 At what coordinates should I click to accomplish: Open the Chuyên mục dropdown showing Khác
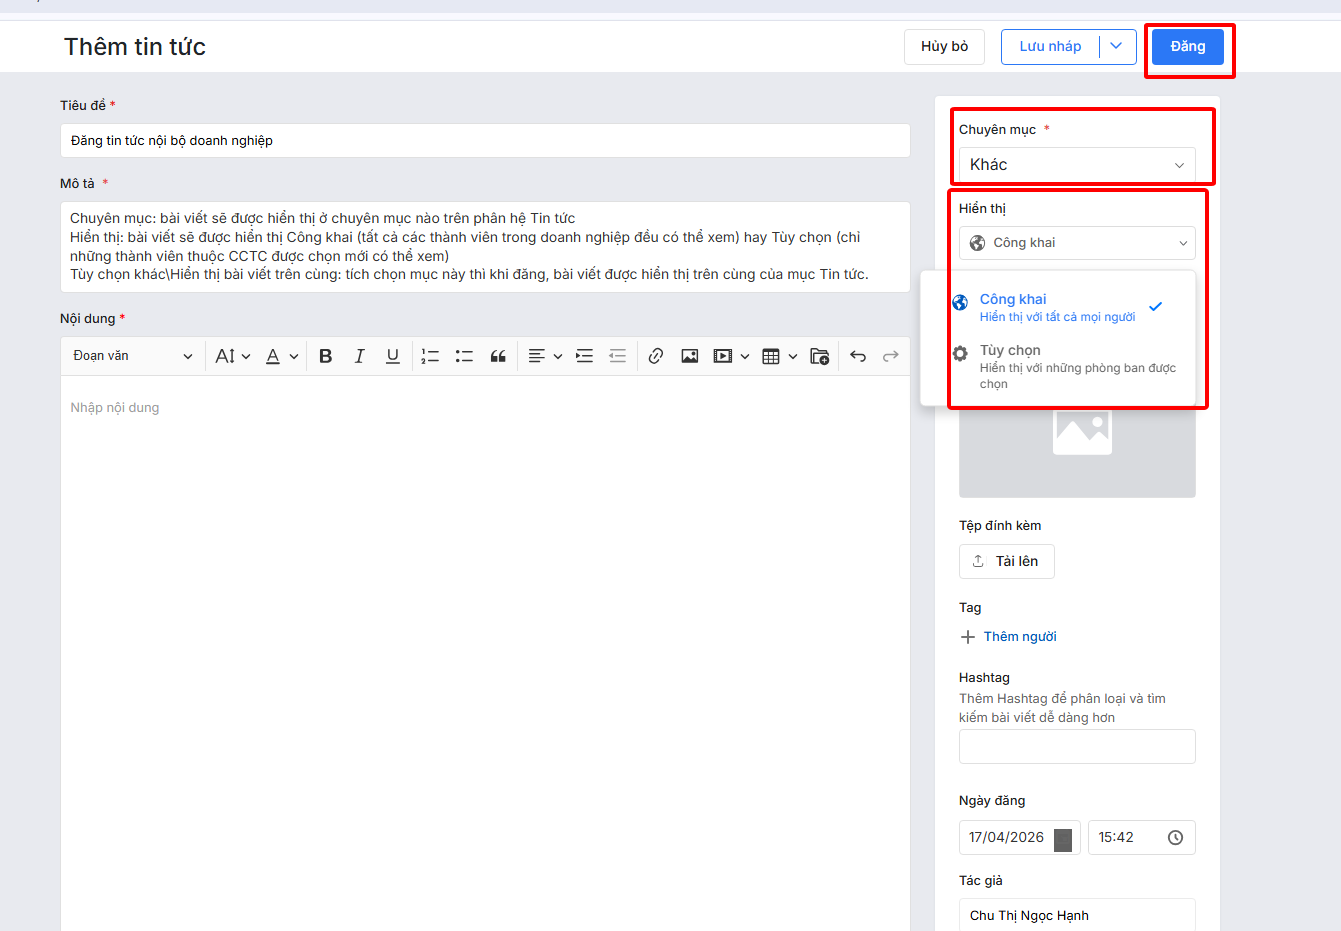pos(1077,165)
